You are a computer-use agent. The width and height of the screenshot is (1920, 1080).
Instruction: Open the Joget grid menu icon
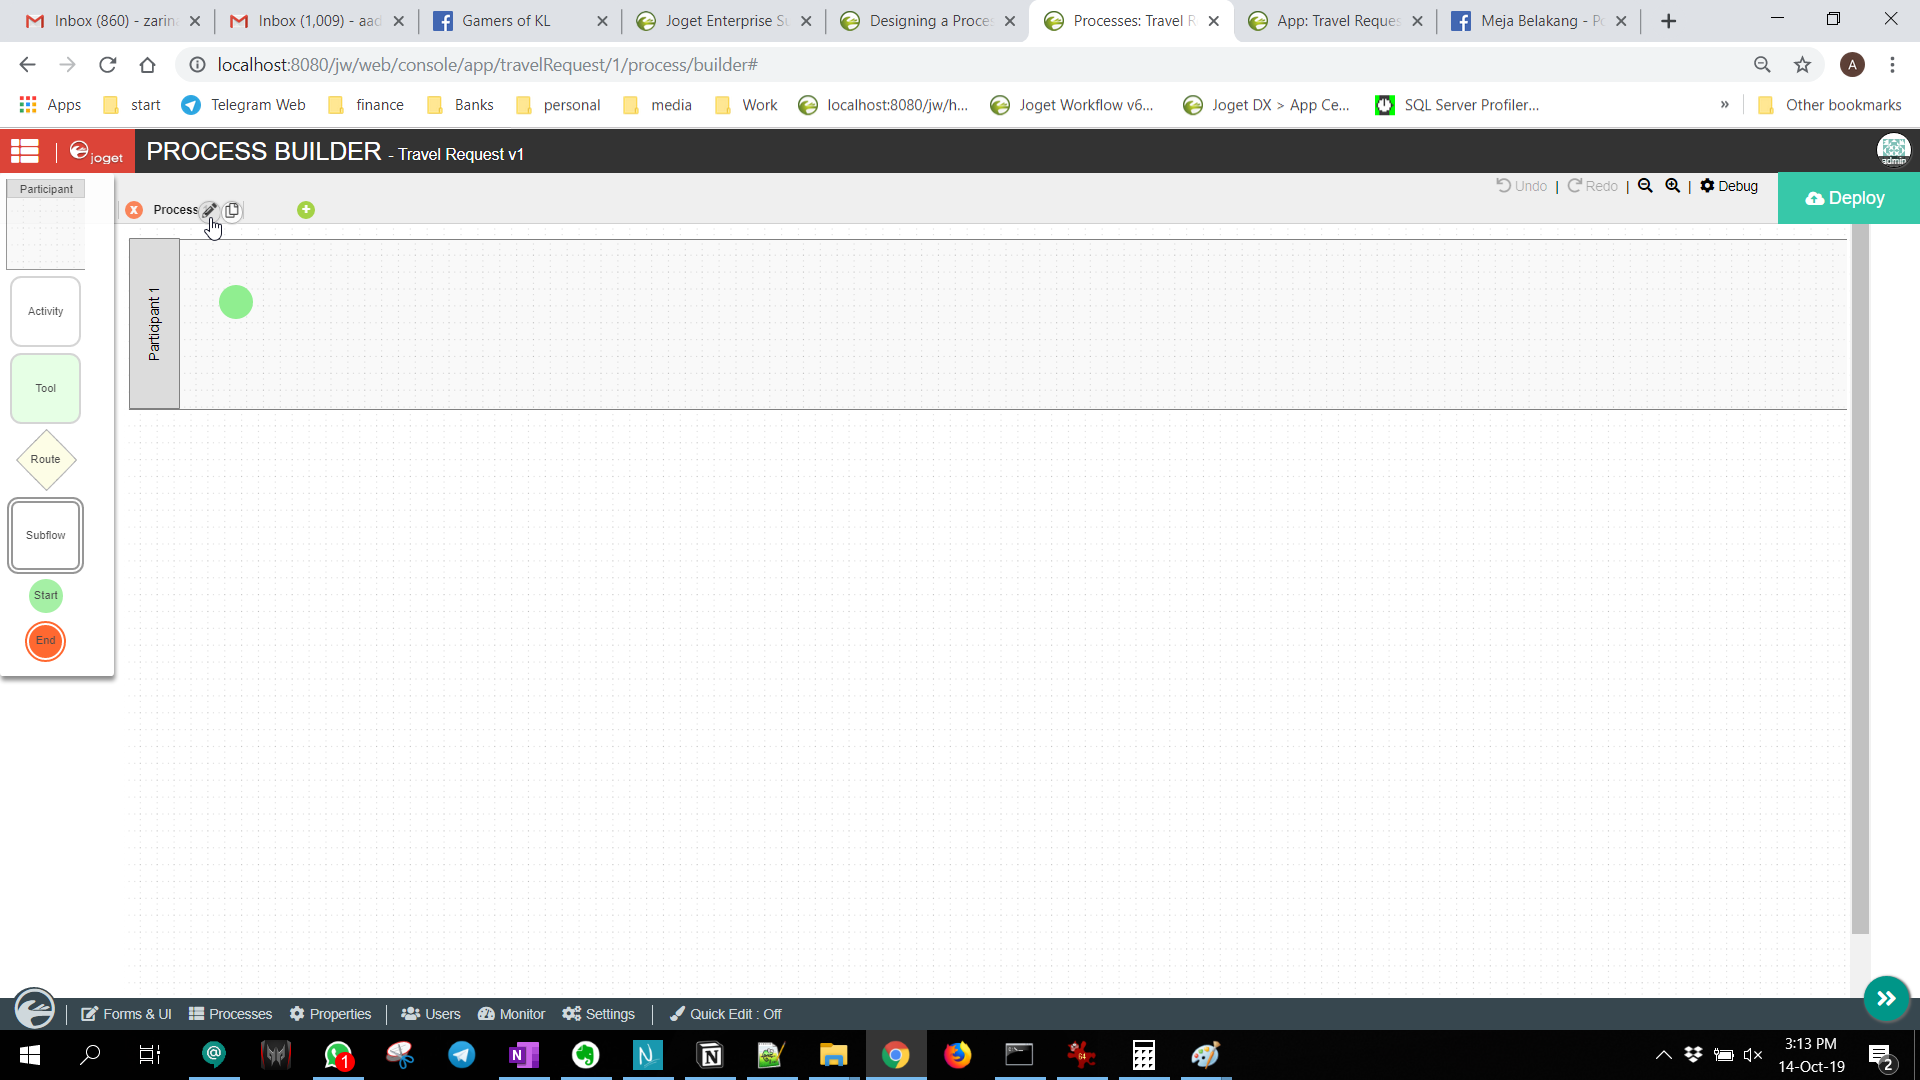(25, 152)
